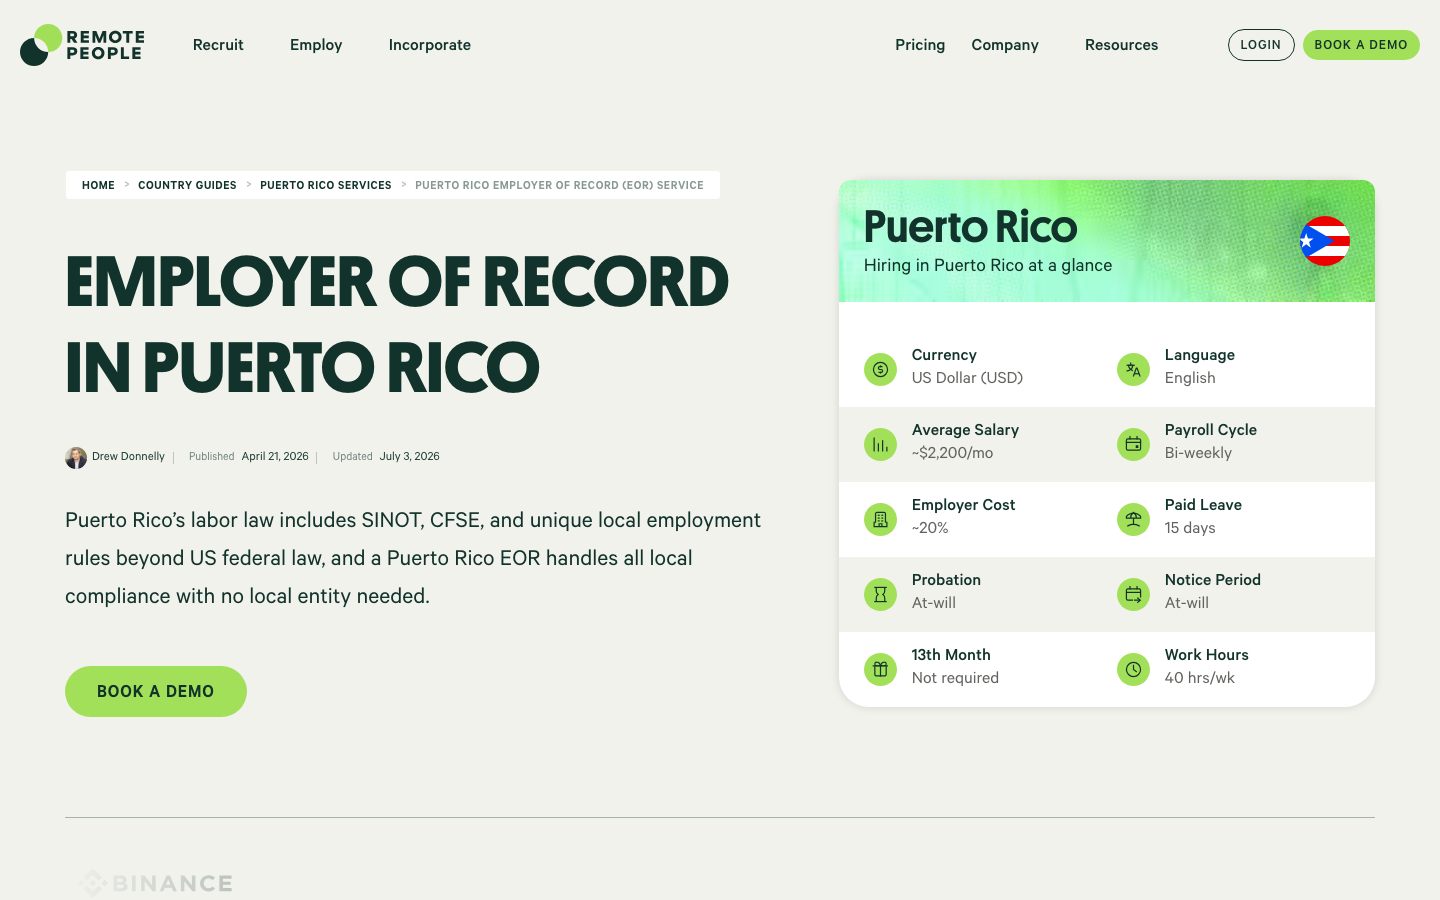
Task: Go to HOME breadcrumb link
Action: (98, 185)
